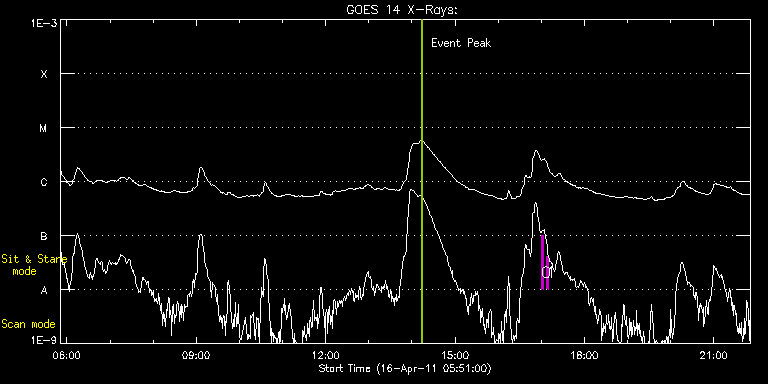Click the 1E-9 lower axis limit label
Screen dimensions: 768x384
pos(44,340)
